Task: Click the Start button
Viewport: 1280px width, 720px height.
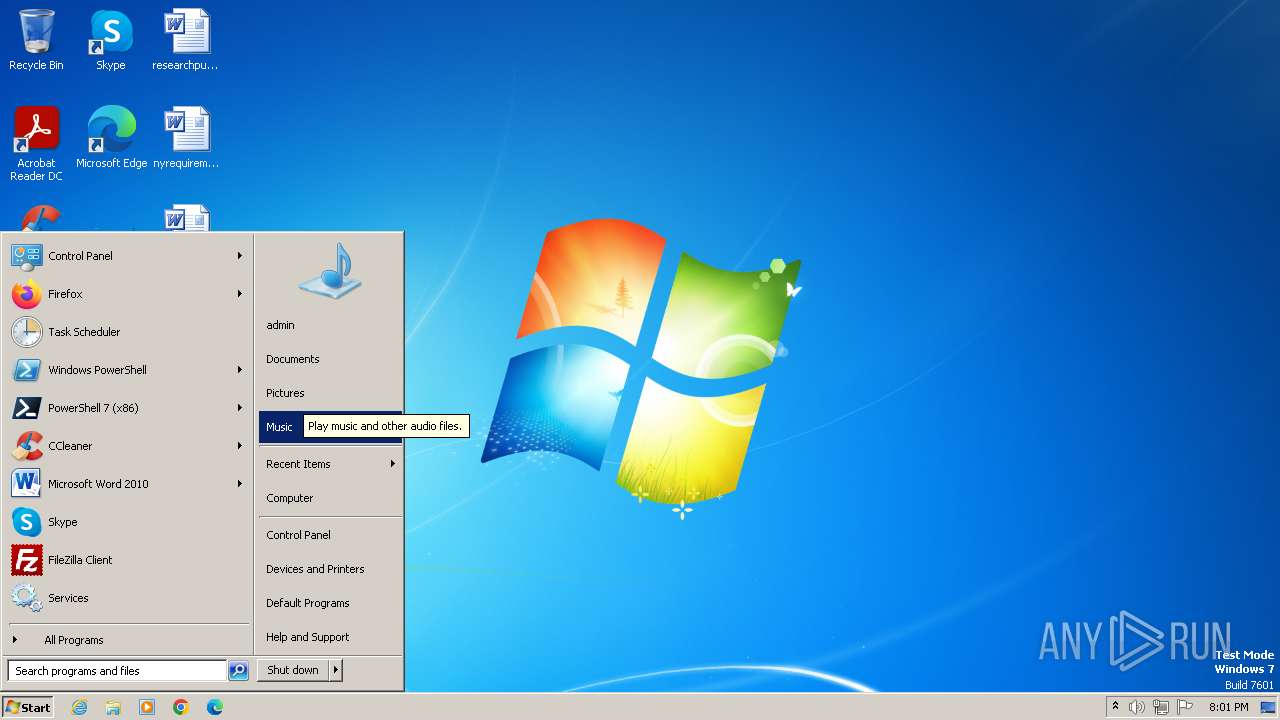Action: (x=28, y=707)
